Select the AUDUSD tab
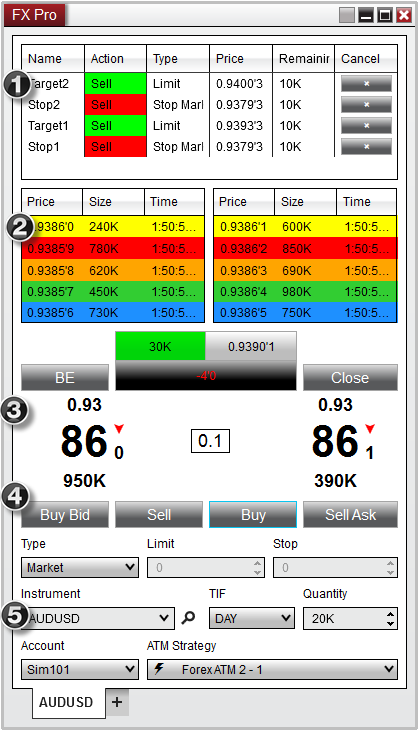Image resolution: width=419 pixels, height=731 pixels. [x=69, y=702]
